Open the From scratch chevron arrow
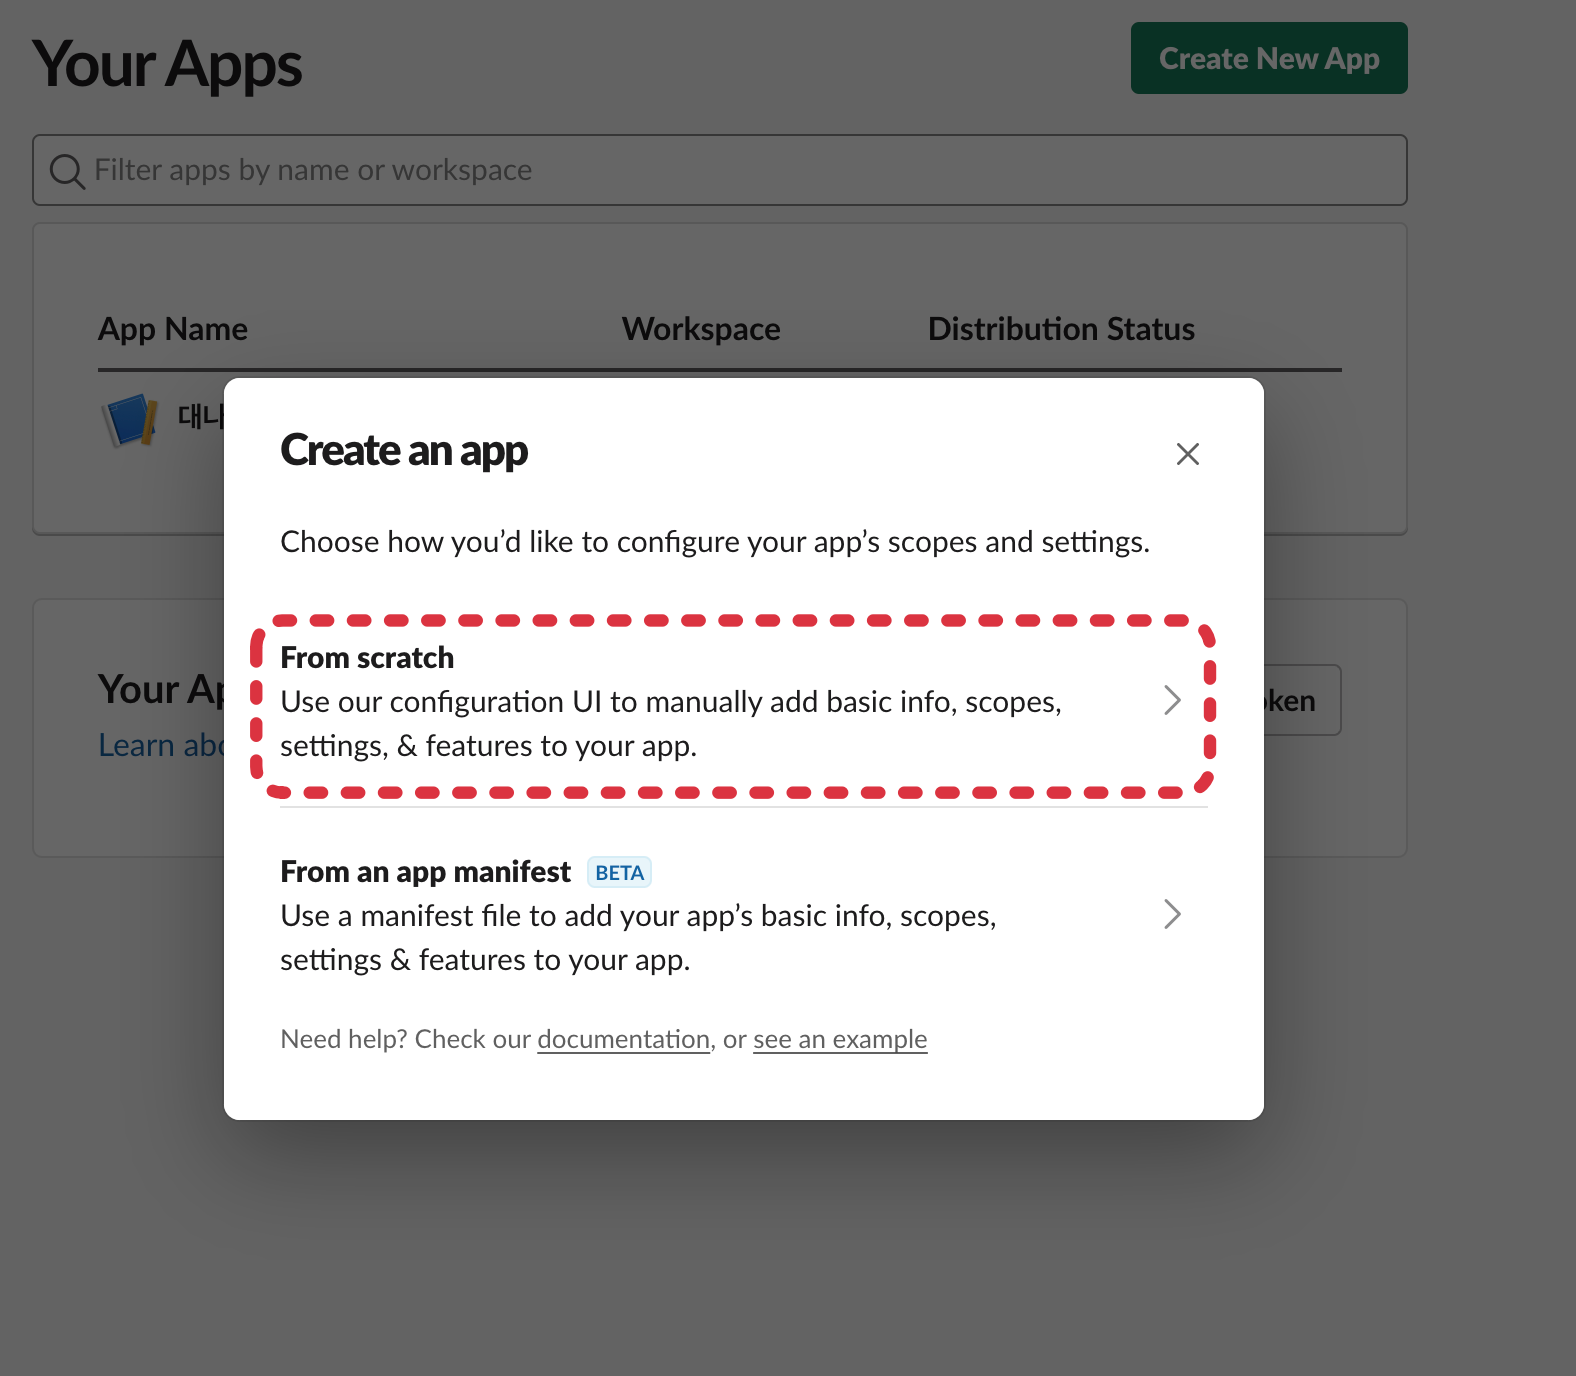 (1172, 700)
